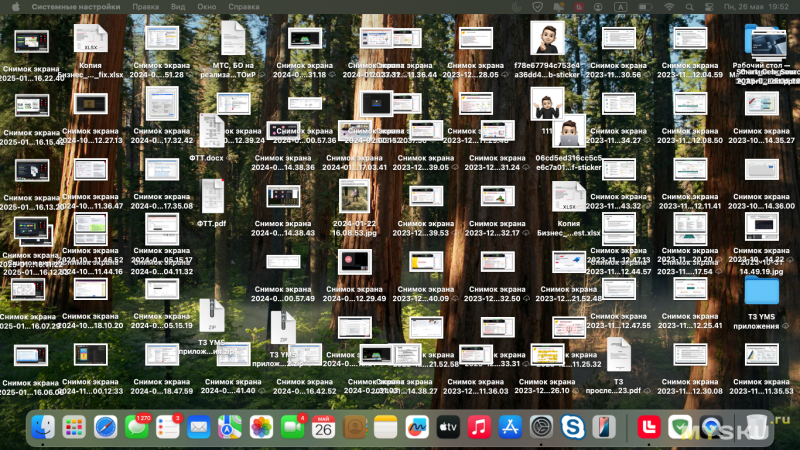Click the Wi-Fi status icon
800x450 pixels.
coord(669,7)
